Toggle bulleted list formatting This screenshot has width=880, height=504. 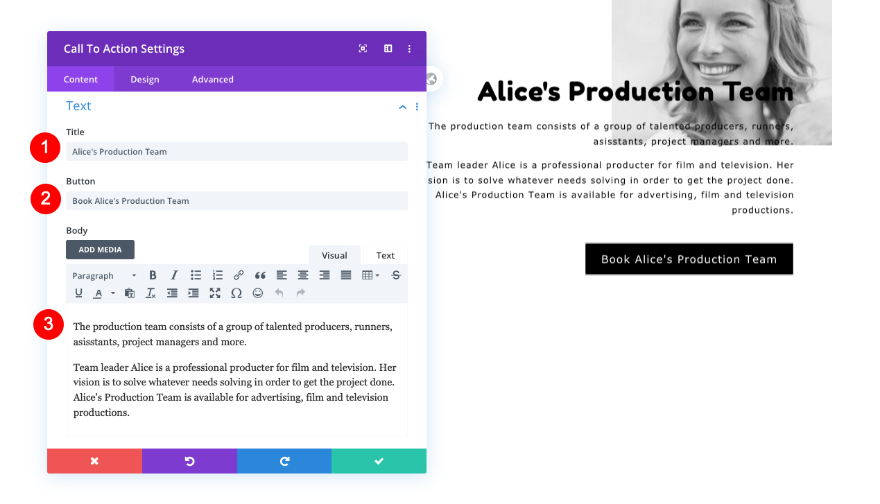(195, 276)
